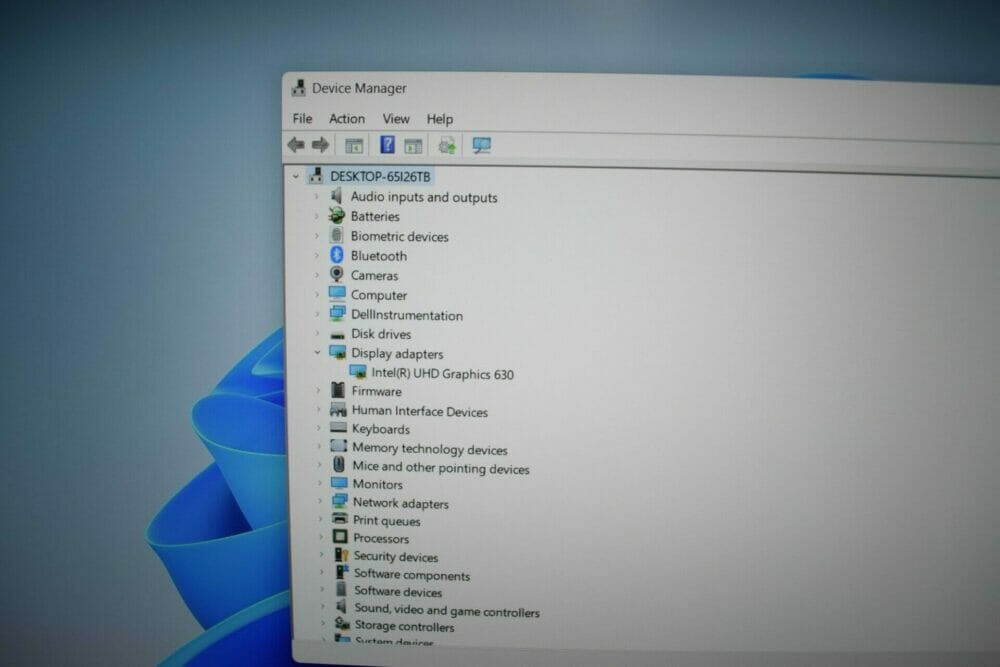Screen dimensions: 1000x667
Task: Select the Software devices label
Action: point(398,592)
